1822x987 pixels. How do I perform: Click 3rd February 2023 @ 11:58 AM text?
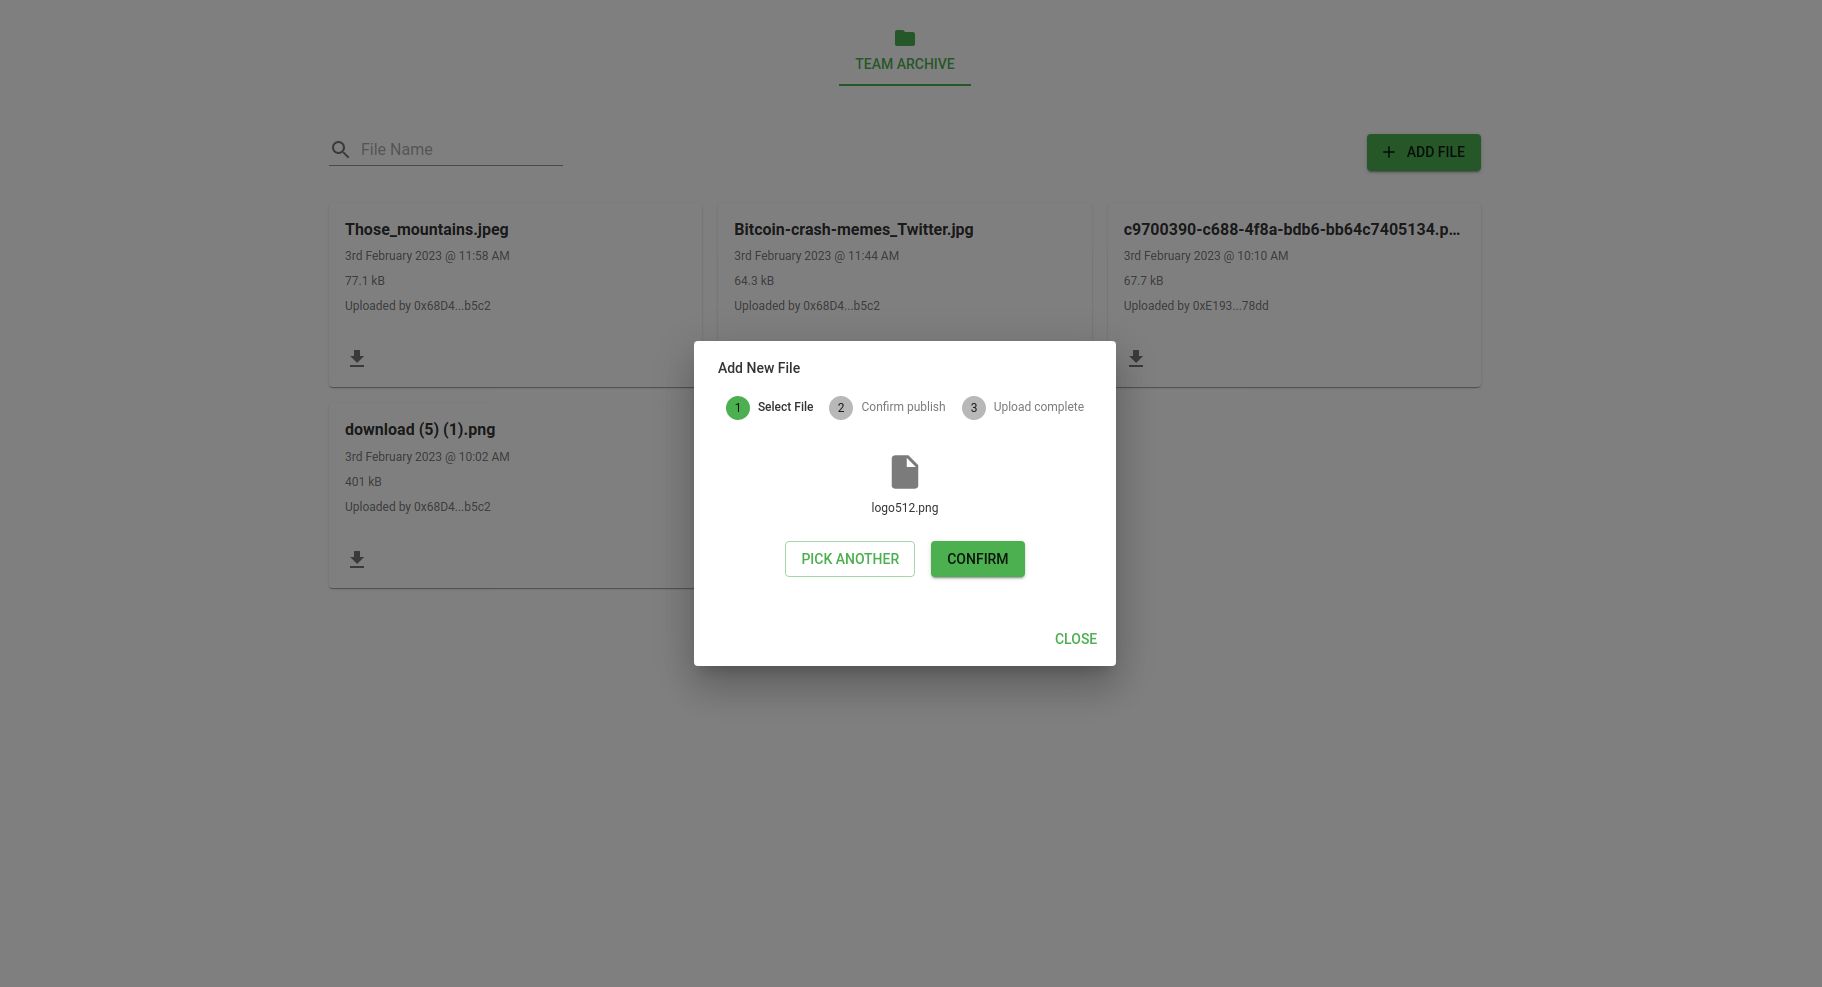[x=427, y=256]
